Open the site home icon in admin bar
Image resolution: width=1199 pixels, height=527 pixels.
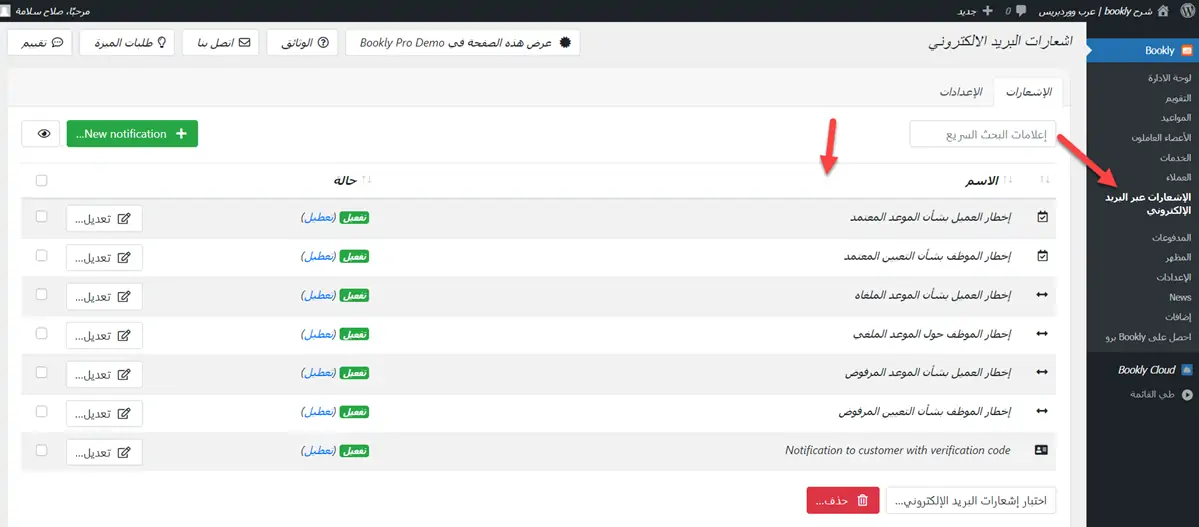pyautogui.click(x=1164, y=11)
